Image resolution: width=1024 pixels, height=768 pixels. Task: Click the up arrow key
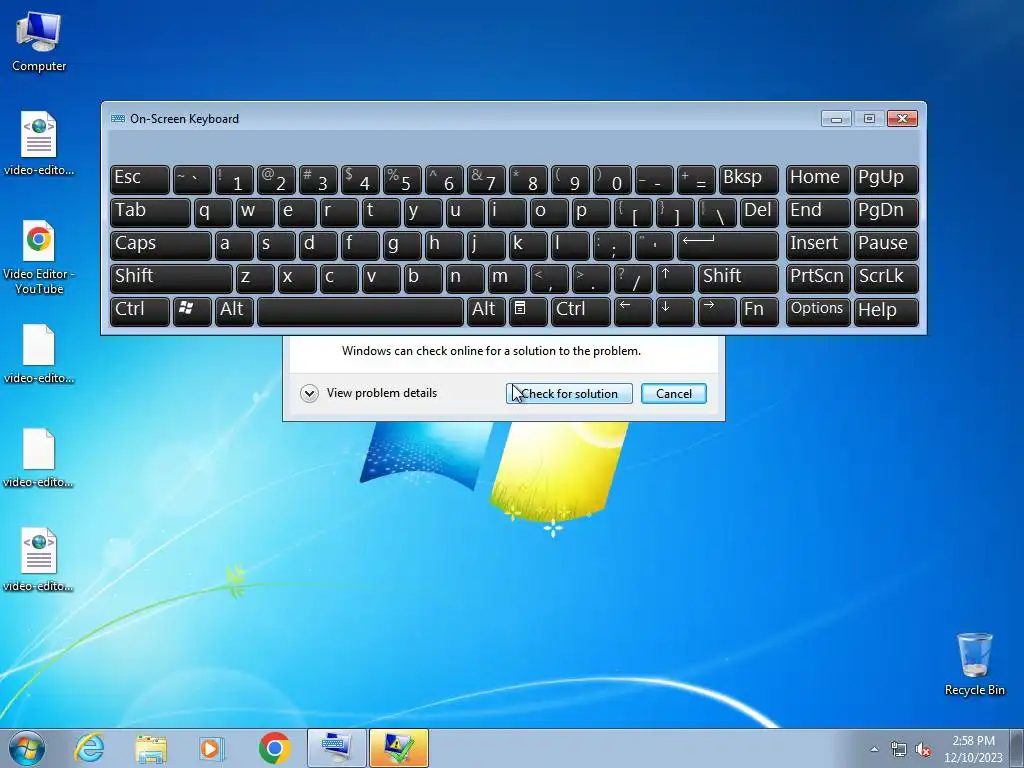click(x=675, y=278)
